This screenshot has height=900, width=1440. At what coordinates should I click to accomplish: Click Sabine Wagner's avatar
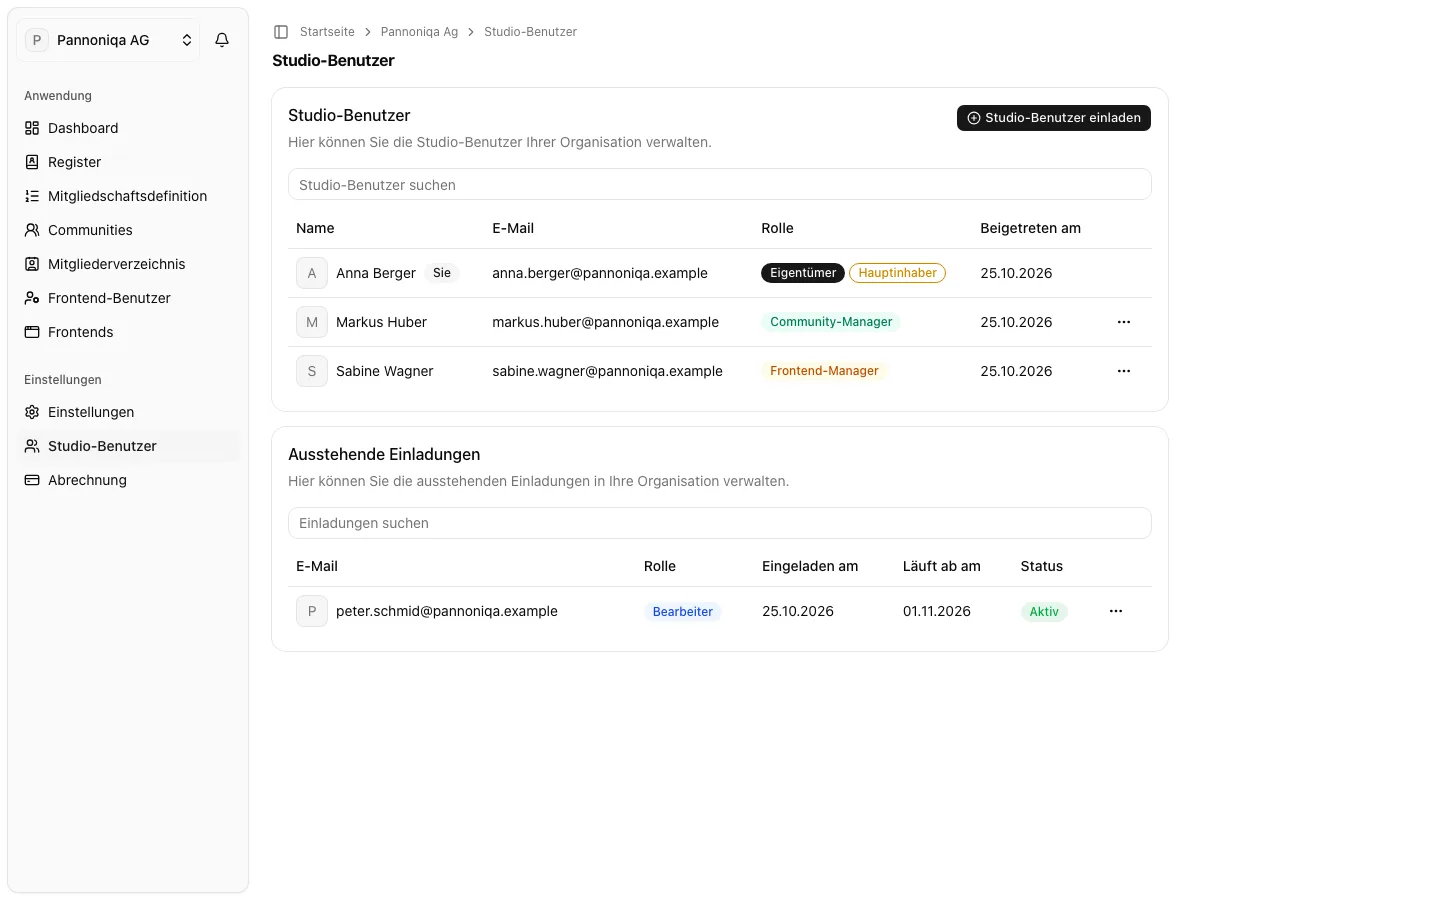pyautogui.click(x=312, y=371)
